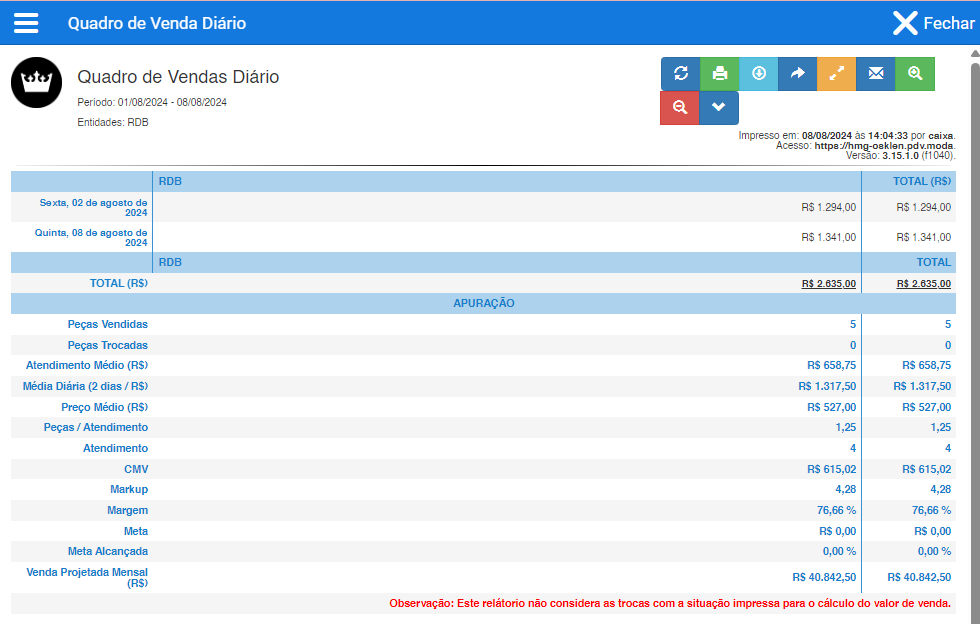
Task: Zoom out with the red magnifier
Action: point(680,108)
